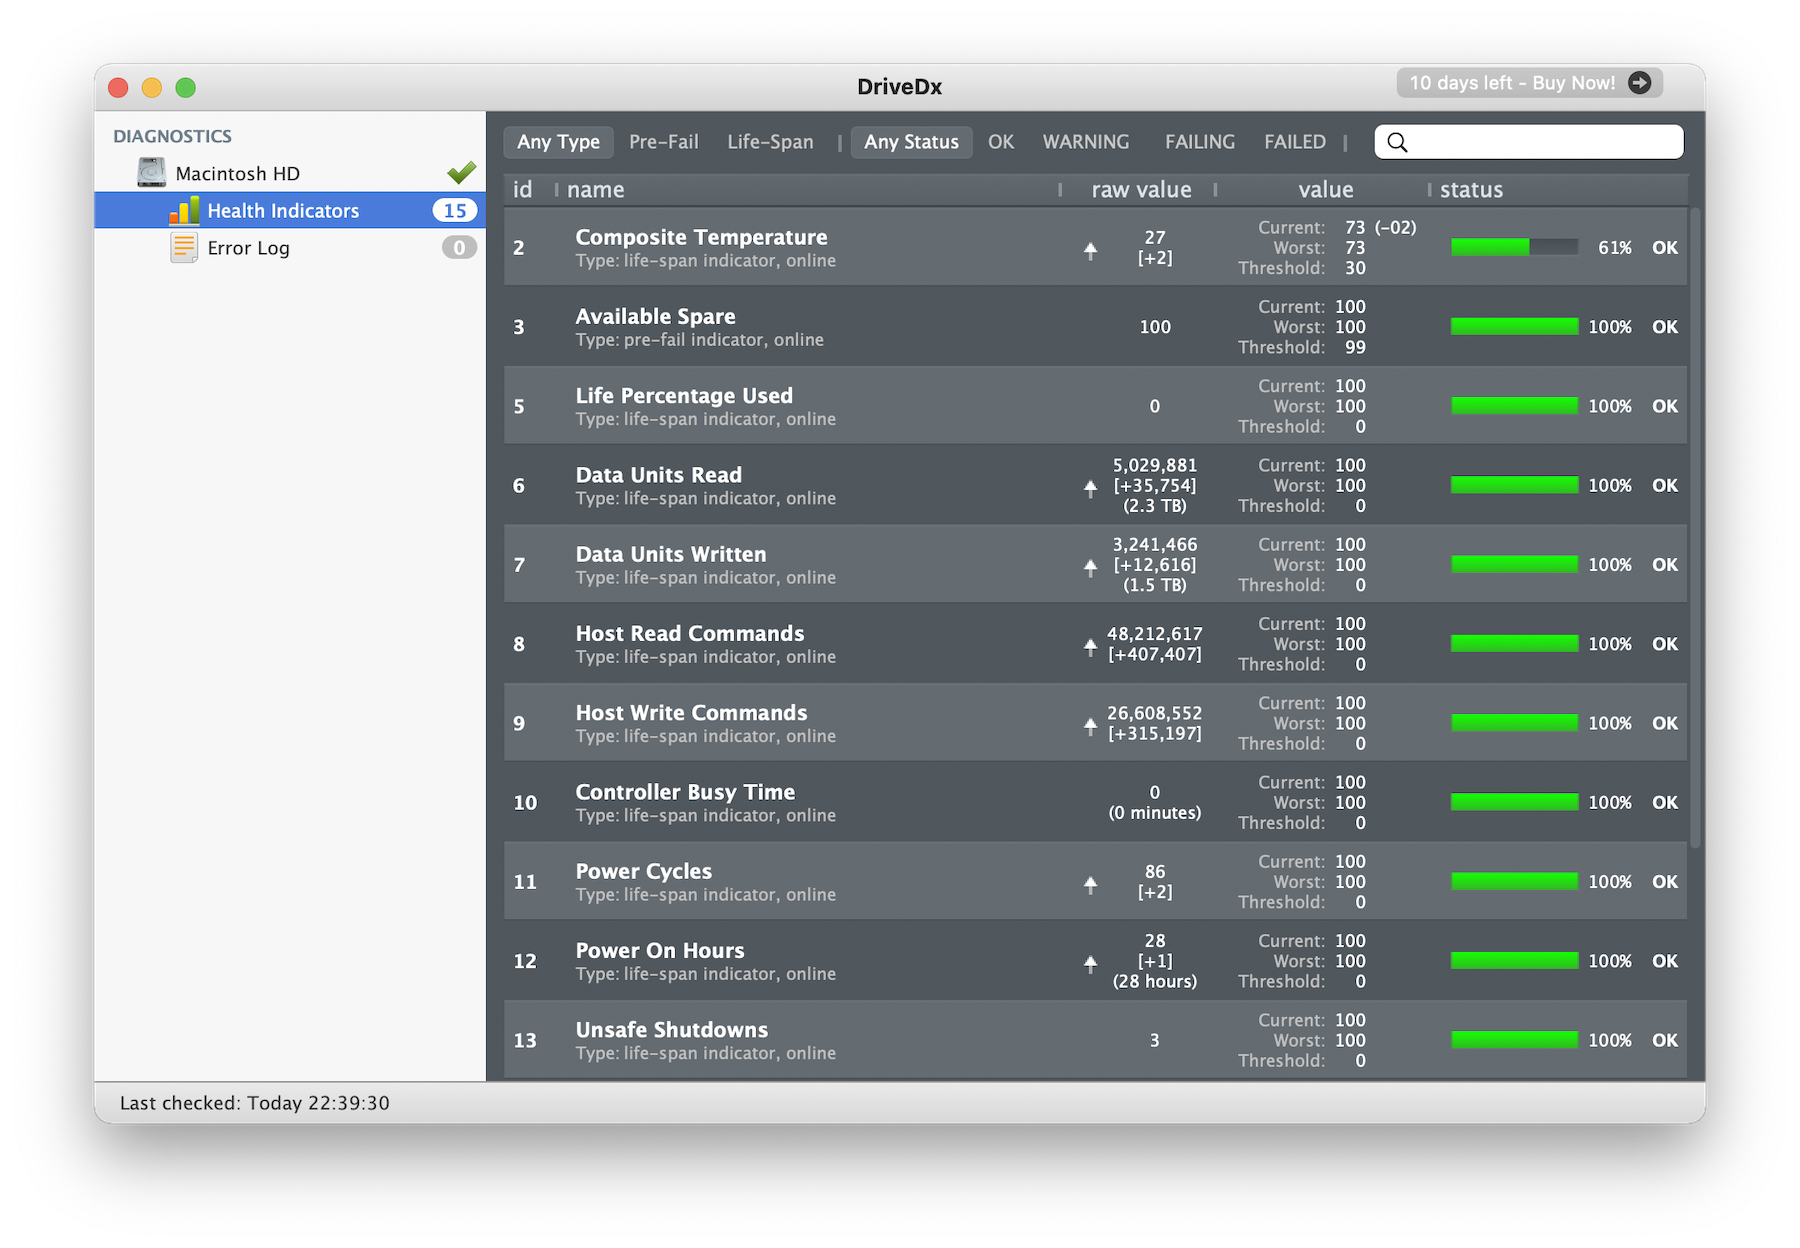
Task: Sort by the value column header
Action: [1325, 189]
